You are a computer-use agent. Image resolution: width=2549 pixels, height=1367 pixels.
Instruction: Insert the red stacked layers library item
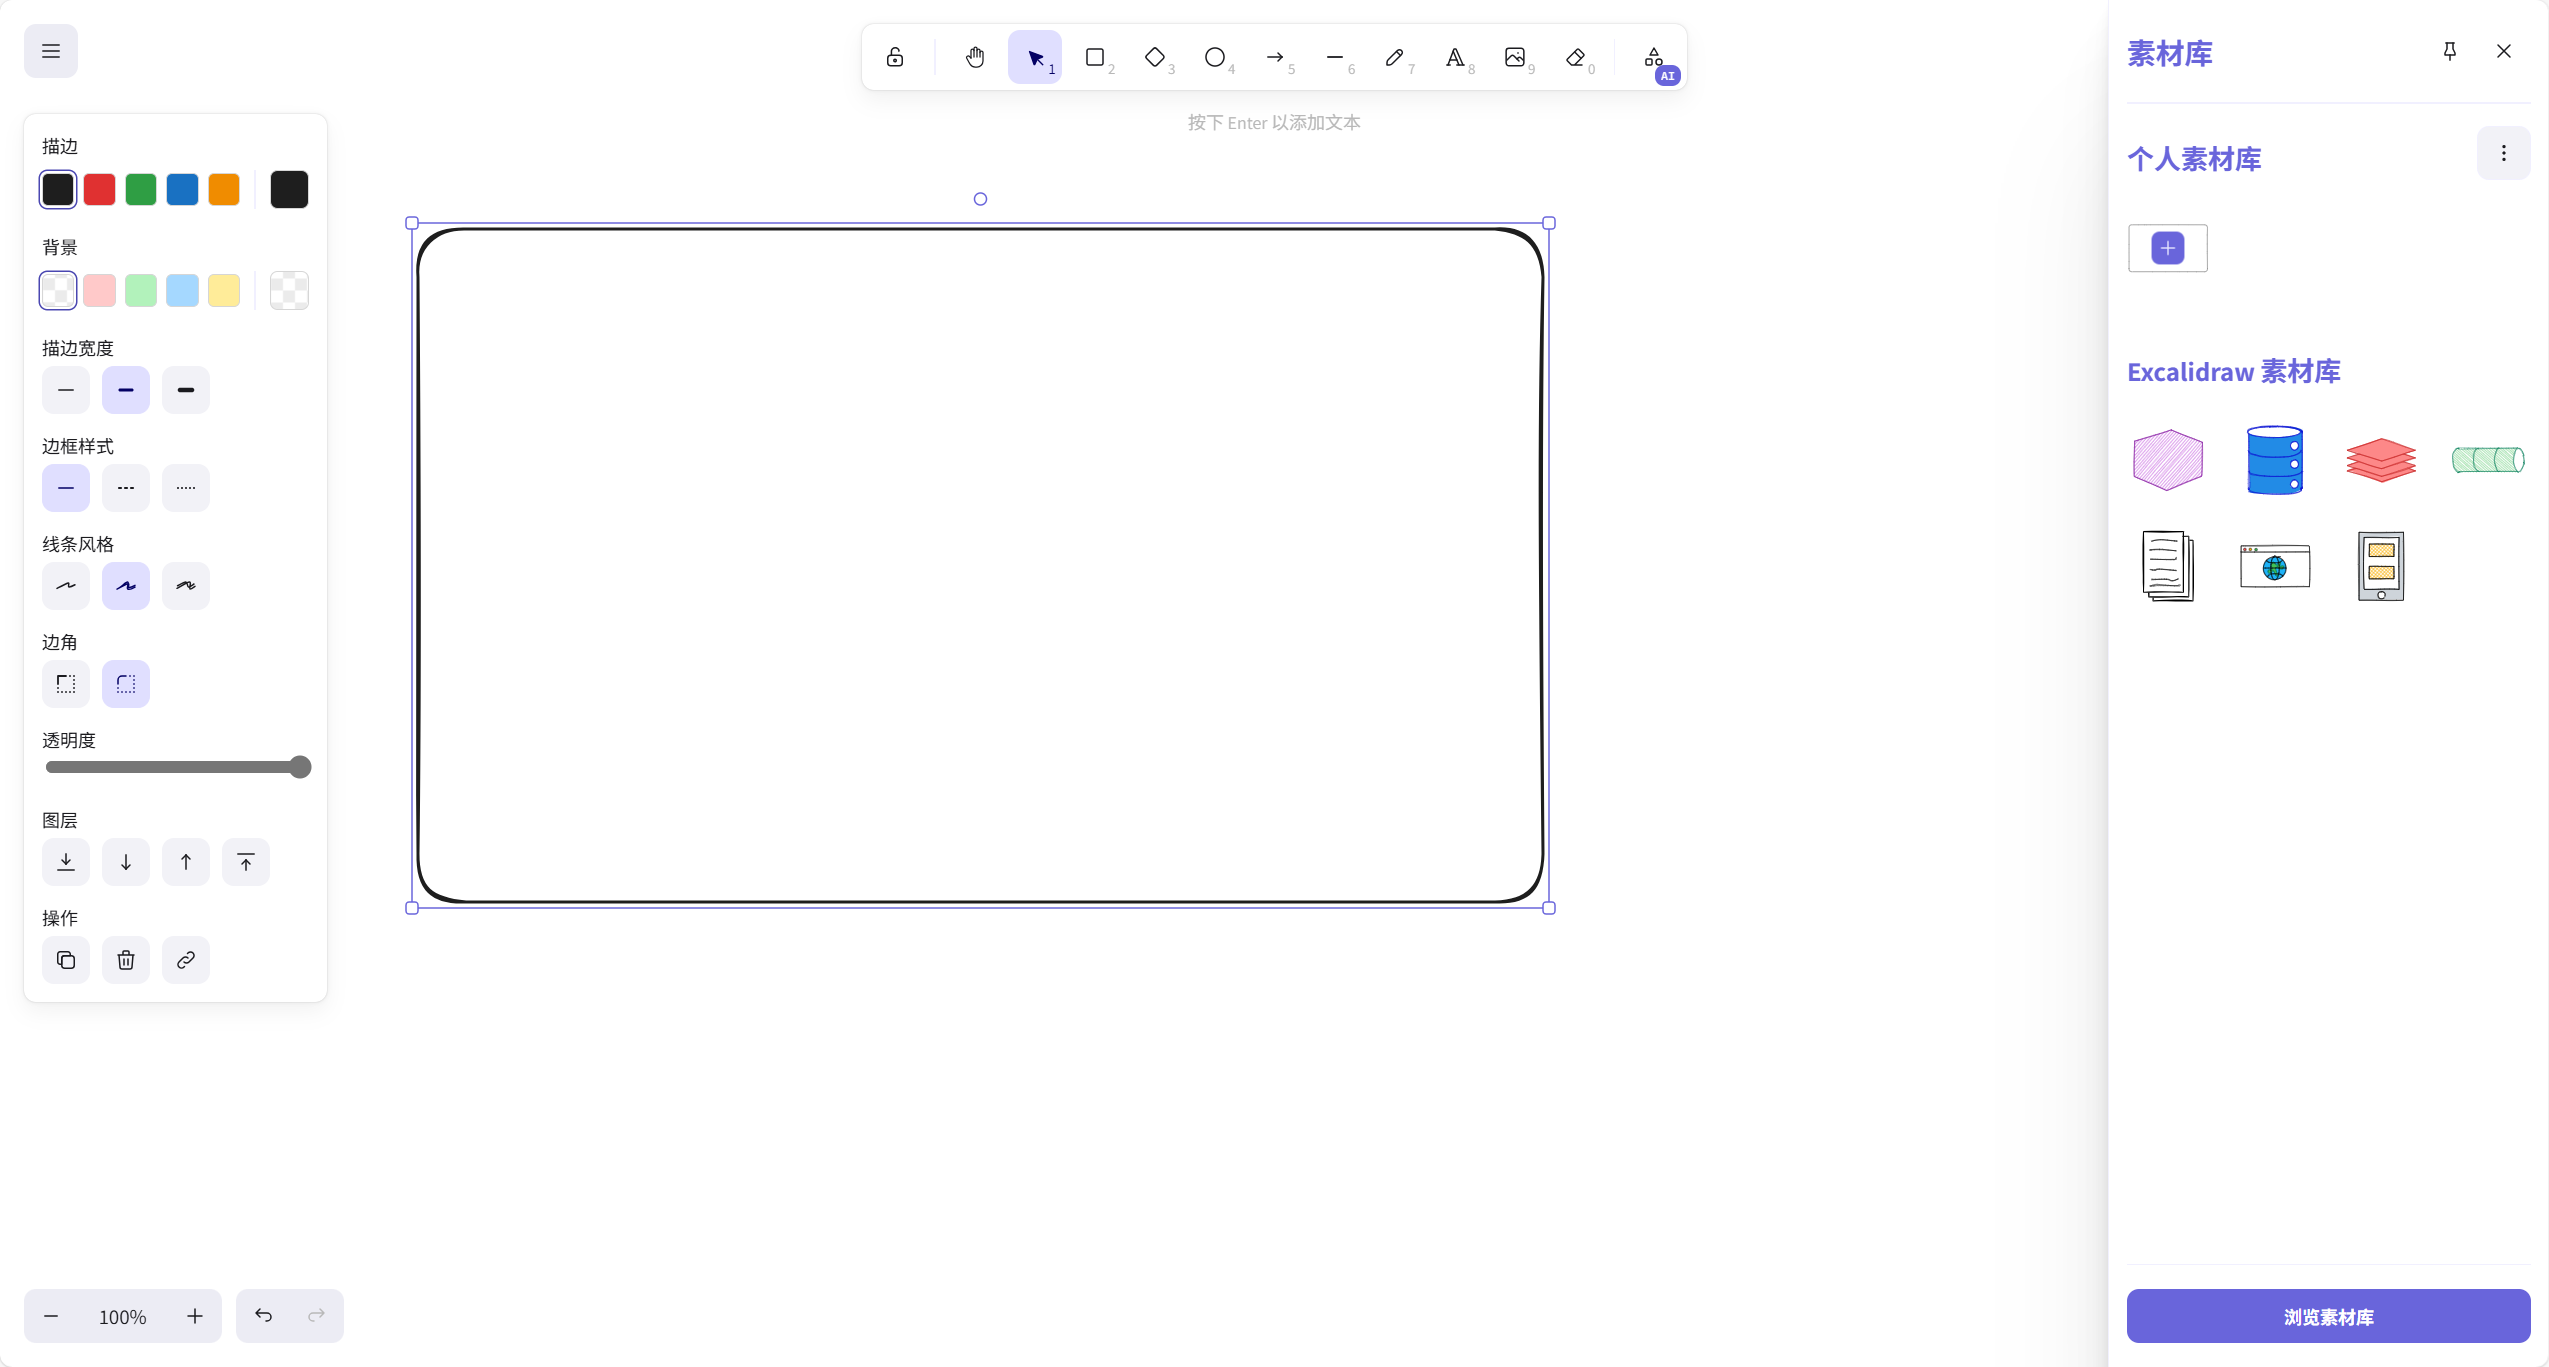coord(2381,460)
